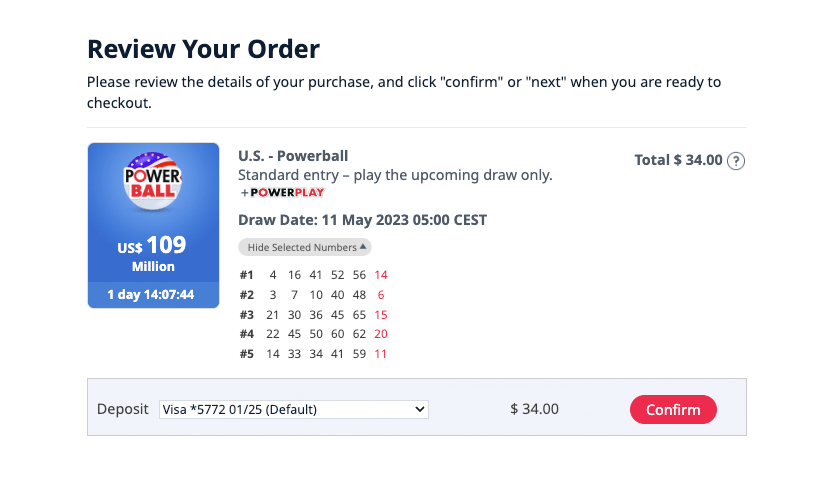Select line #1 of the chosen numbers

pos(314,275)
